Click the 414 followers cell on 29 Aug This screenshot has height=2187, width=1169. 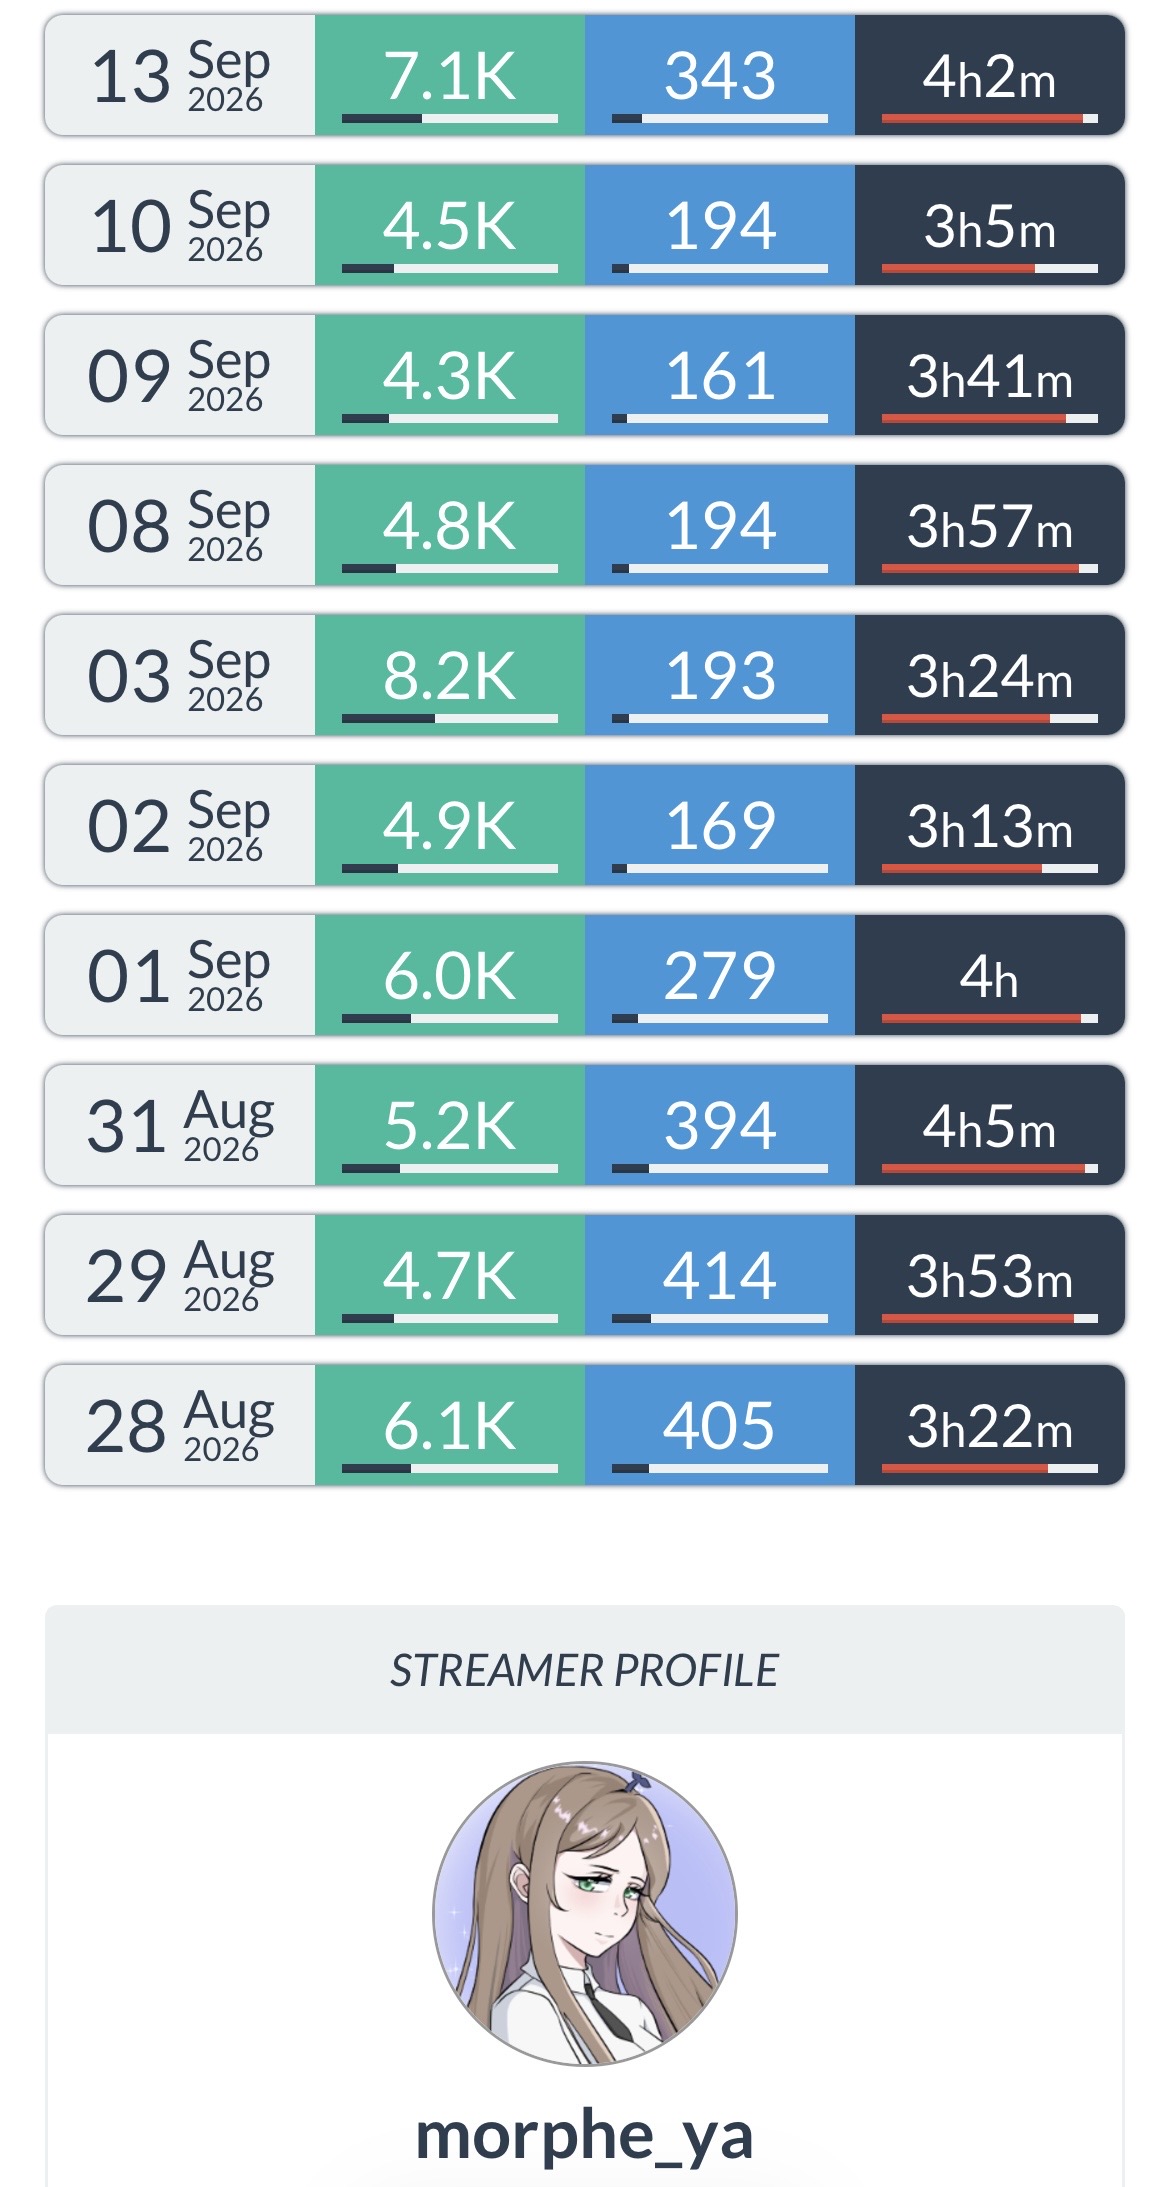point(720,1275)
